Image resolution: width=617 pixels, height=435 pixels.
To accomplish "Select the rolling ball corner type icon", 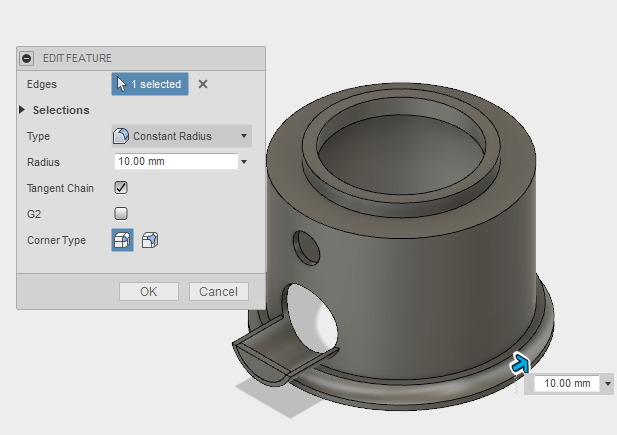I will 122,240.
